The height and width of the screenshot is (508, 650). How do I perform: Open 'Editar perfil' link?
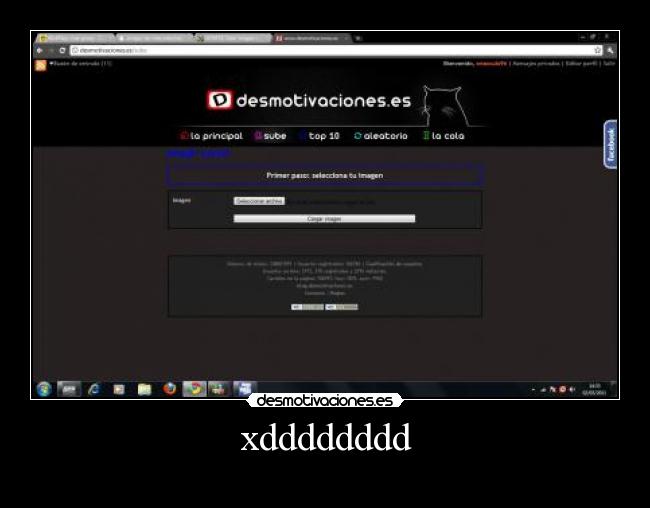point(582,63)
